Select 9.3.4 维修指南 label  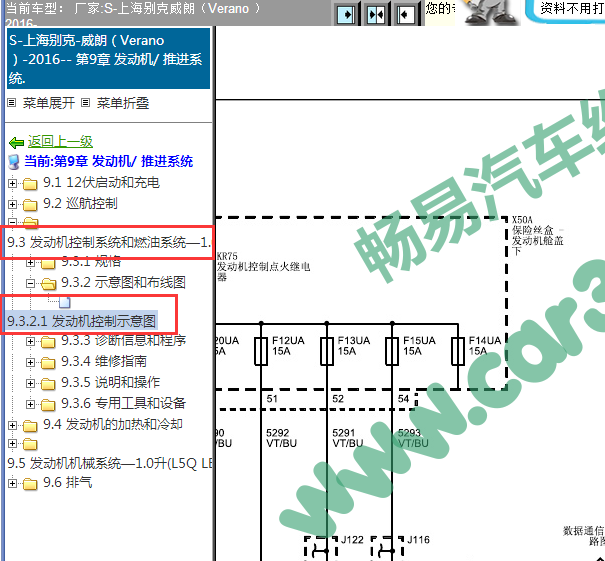pyautogui.click(x=104, y=361)
